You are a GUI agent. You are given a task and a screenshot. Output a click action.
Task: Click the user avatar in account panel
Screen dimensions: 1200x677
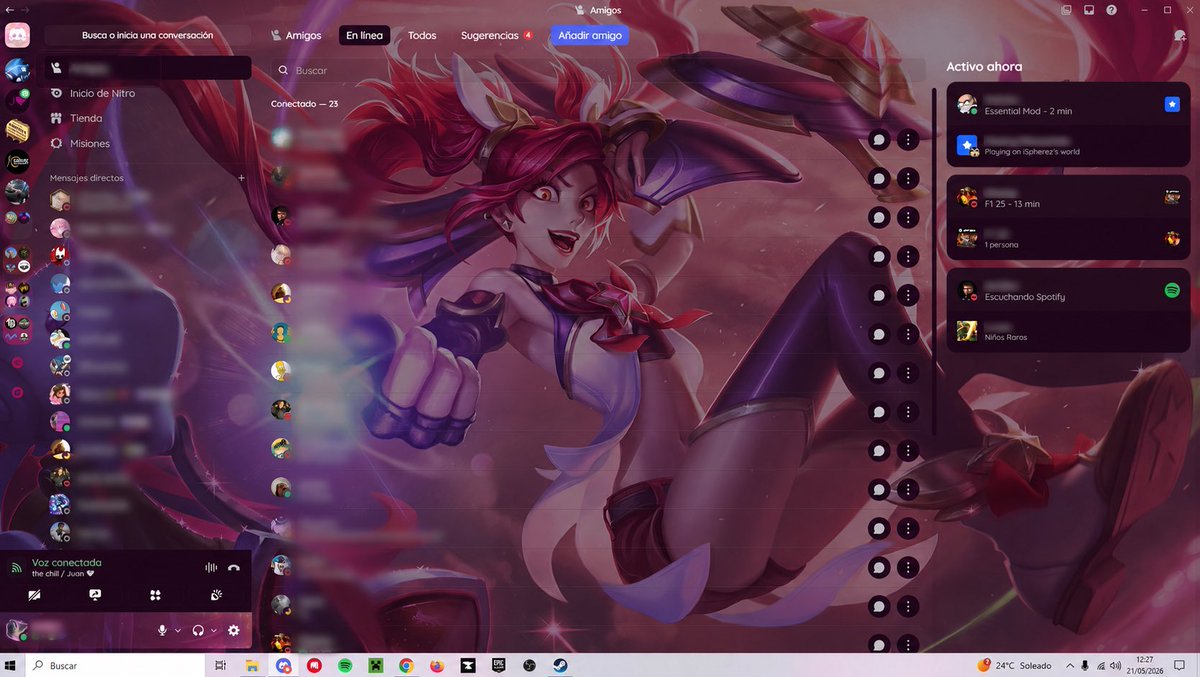pos(16,630)
